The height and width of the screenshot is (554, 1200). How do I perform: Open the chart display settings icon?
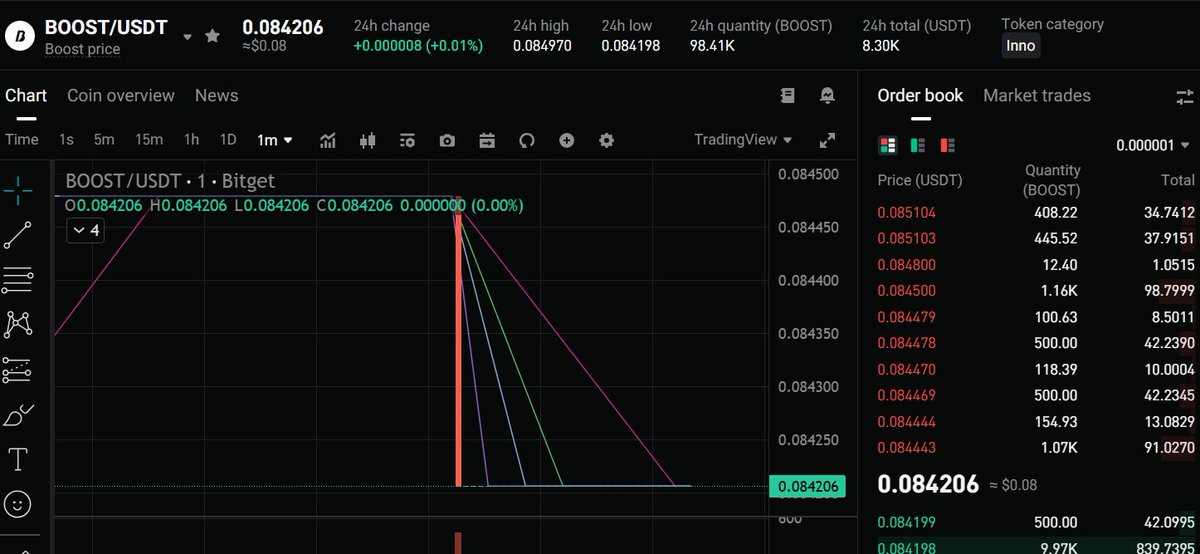tap(407, 140)
